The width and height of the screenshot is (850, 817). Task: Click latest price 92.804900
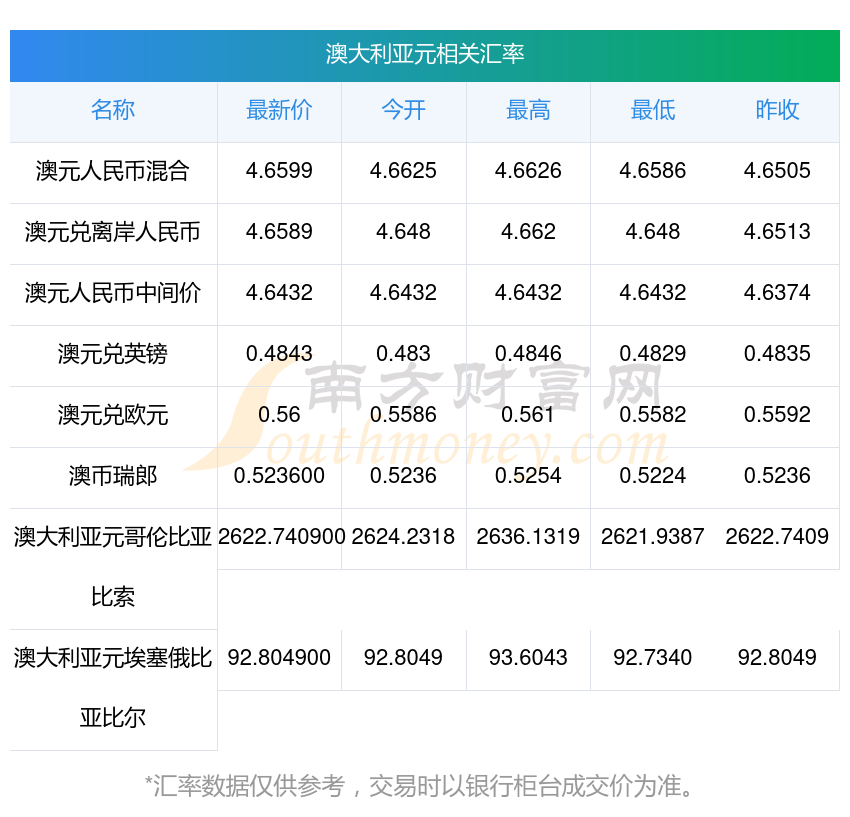(x=279, y=658)
